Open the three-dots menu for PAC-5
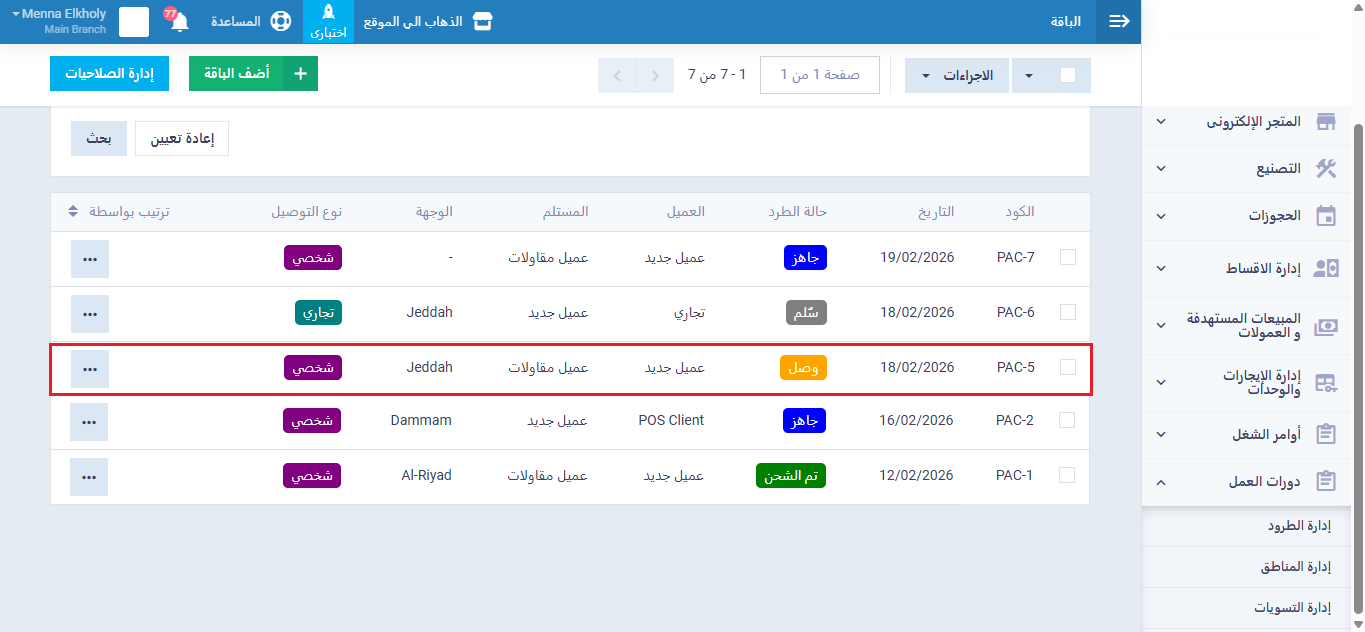Viewport: 1365px width, 632px height. coord(90,369)
